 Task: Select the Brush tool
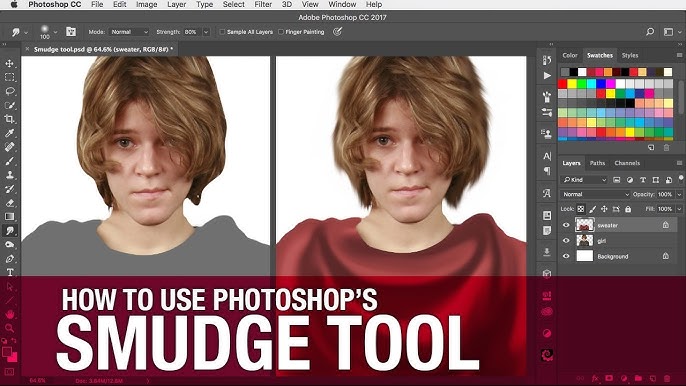click(10, 161)
